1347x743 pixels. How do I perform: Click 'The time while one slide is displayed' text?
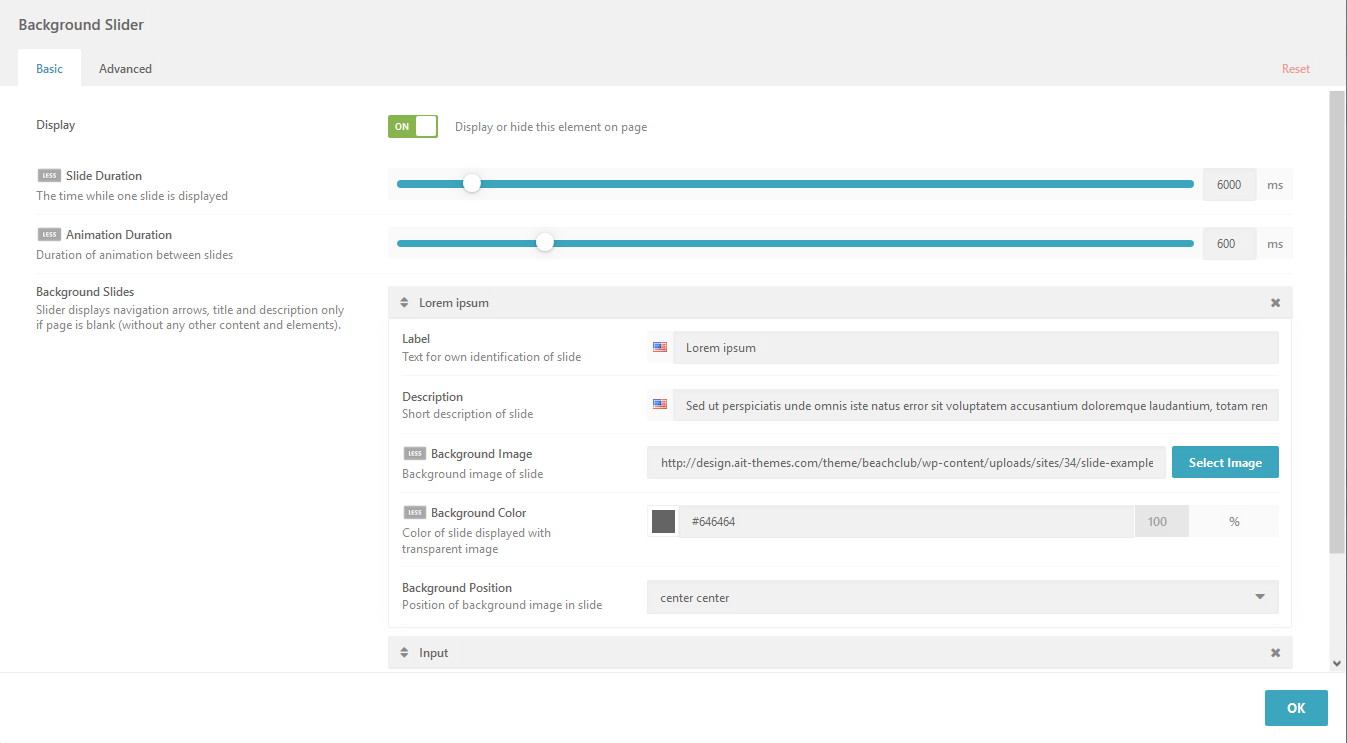click(132, 196)
